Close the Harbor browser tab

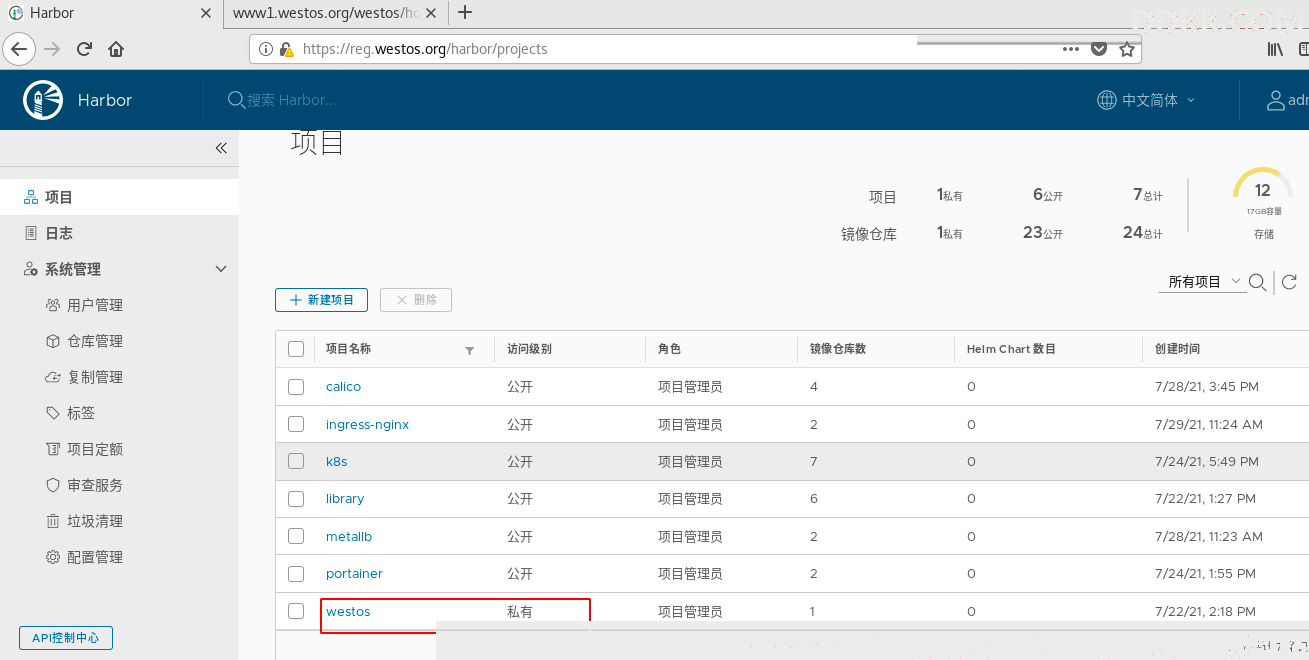pyautogui.click(x=206, y=13)
